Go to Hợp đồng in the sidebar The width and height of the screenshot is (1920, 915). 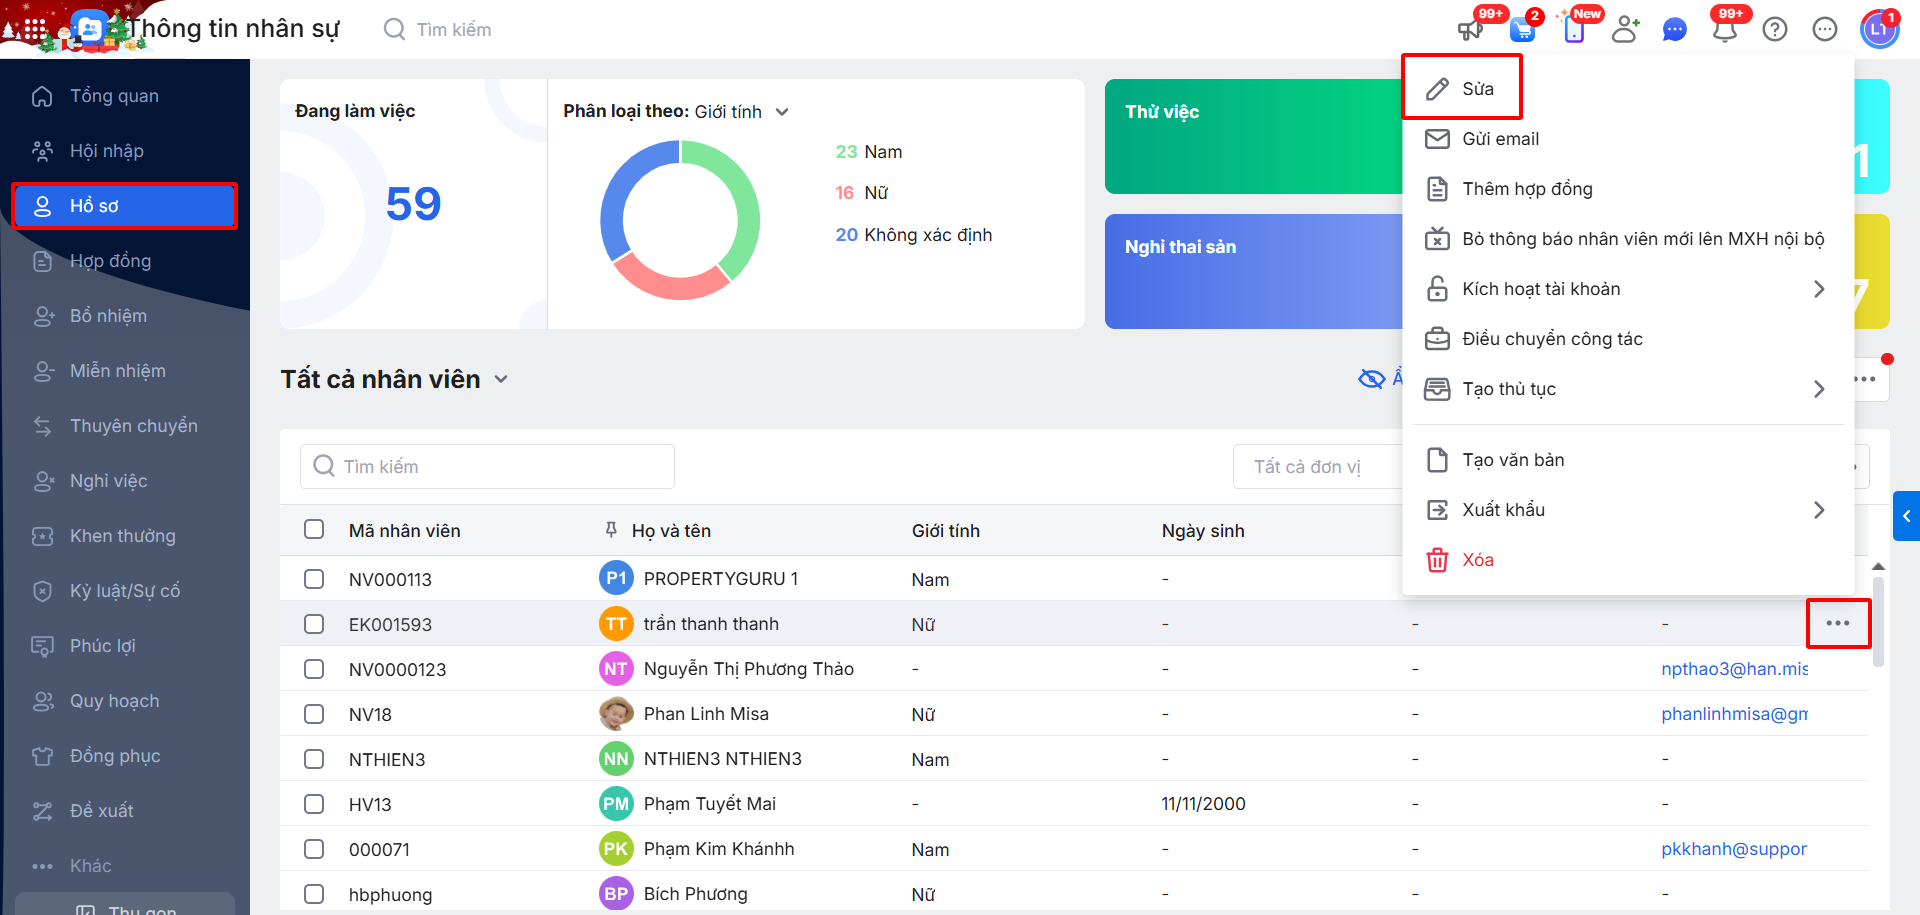(x=110, y=261)
